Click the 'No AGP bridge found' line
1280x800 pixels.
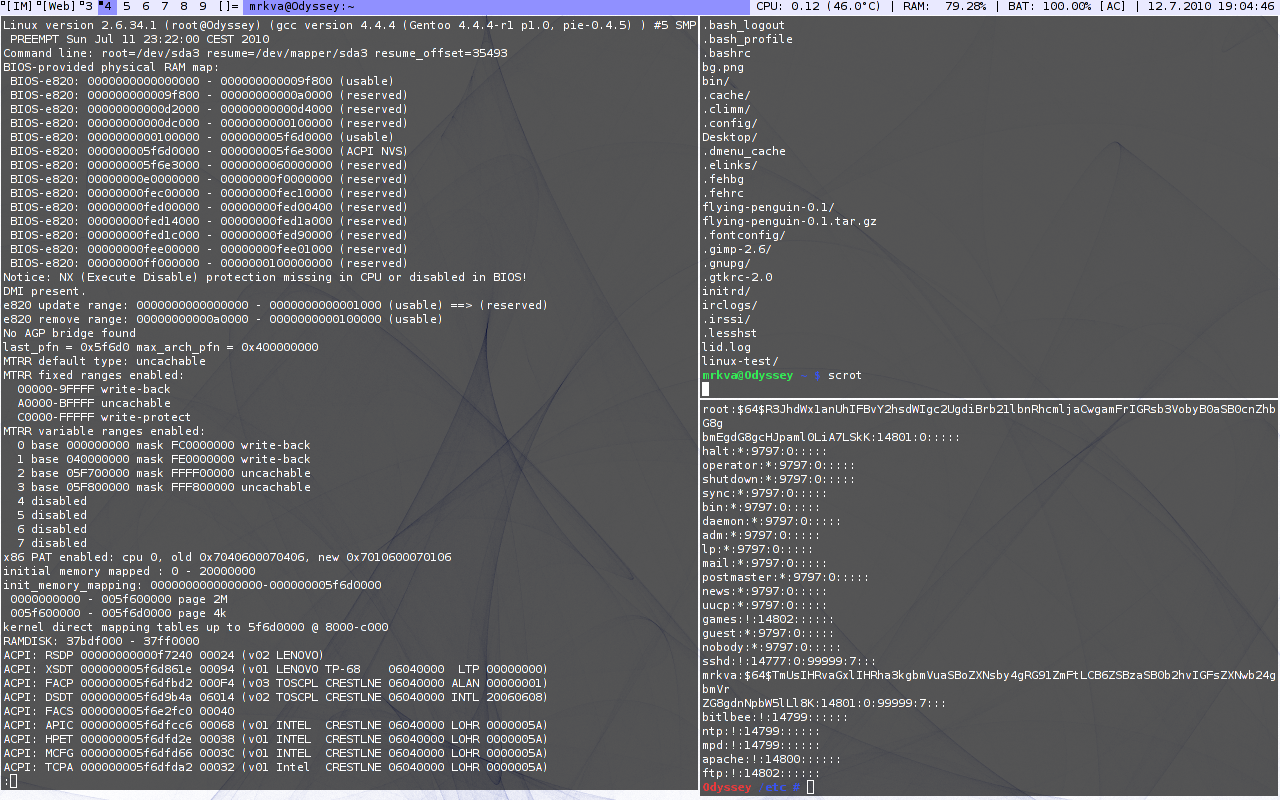pos(69,333)
